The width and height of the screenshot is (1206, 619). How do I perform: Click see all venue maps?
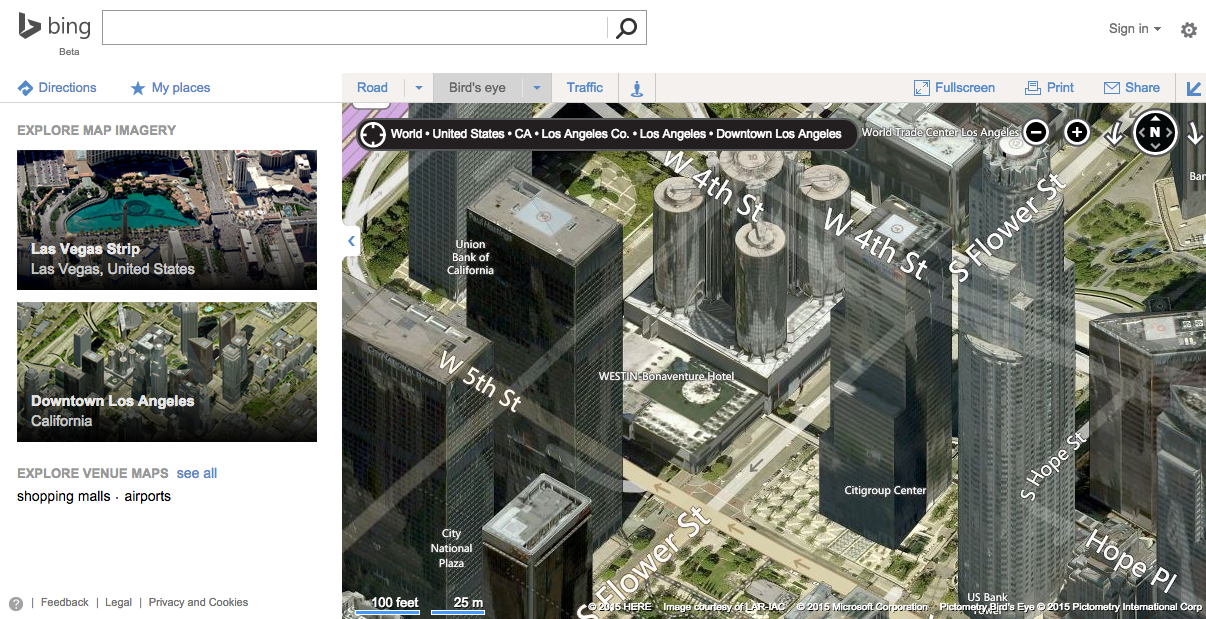click(x=197, y=473)
